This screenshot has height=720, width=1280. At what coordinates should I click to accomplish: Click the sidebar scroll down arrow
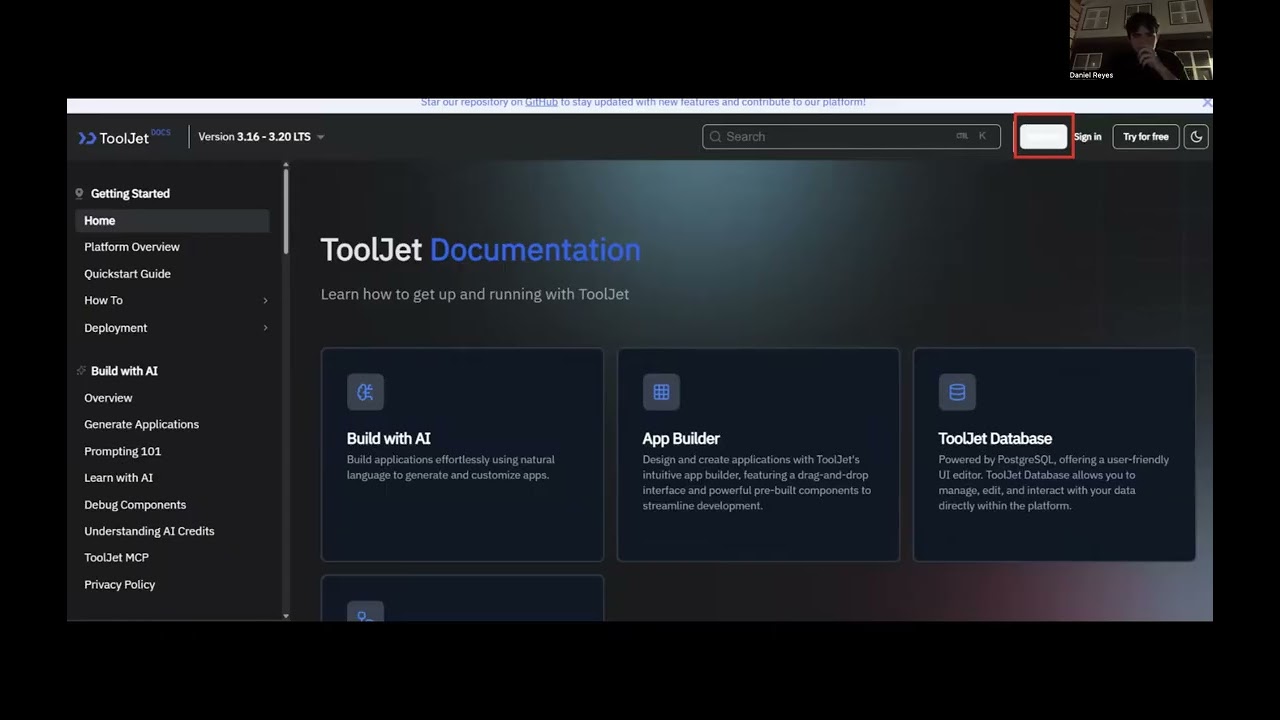(286, 616)
